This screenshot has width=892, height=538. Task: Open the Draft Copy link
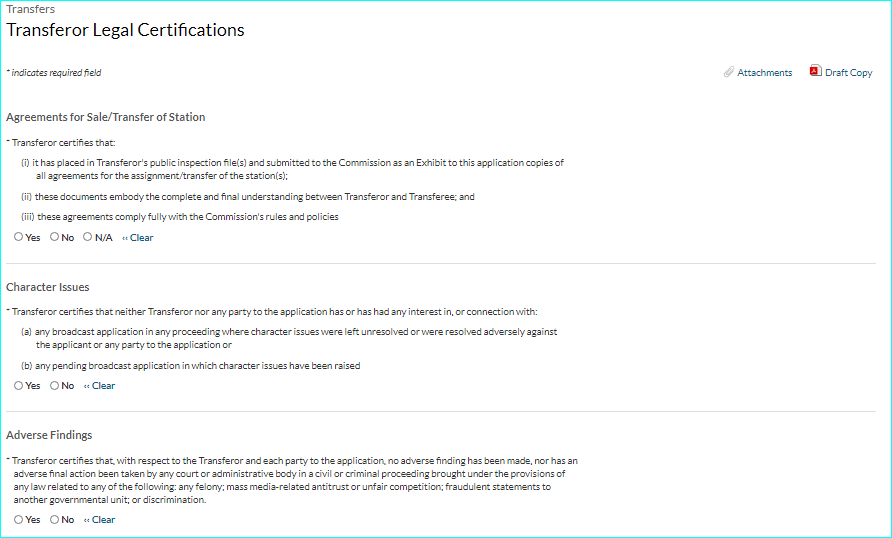pos(848,73)
